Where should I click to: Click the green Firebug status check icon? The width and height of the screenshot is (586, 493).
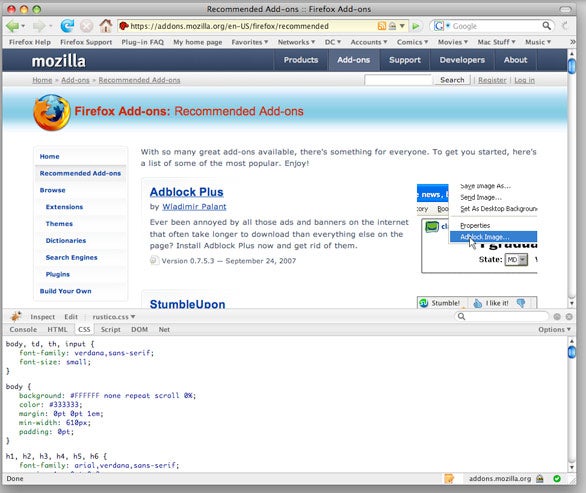click(557, 478)
